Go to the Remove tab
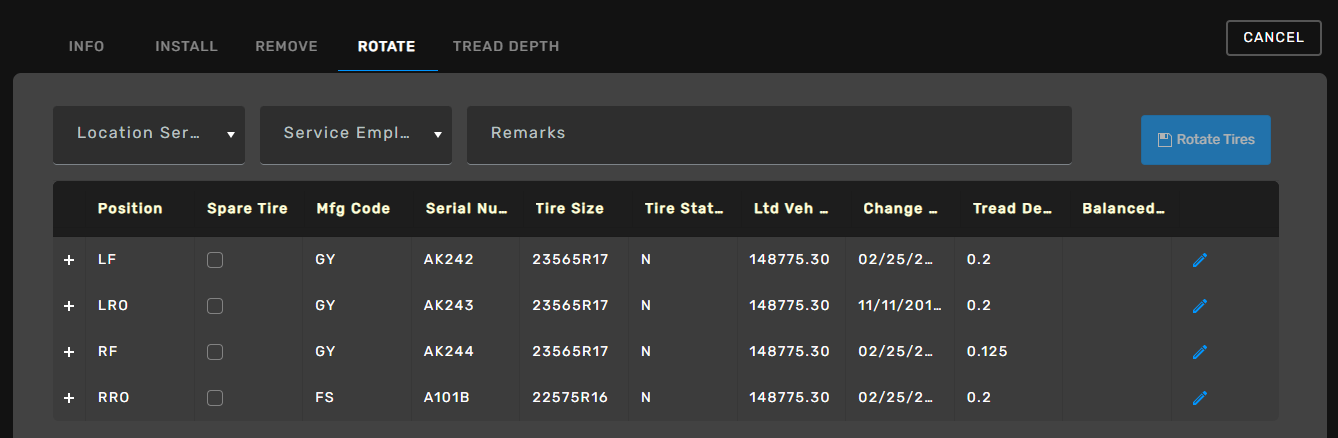 click(x=286, y=47)
